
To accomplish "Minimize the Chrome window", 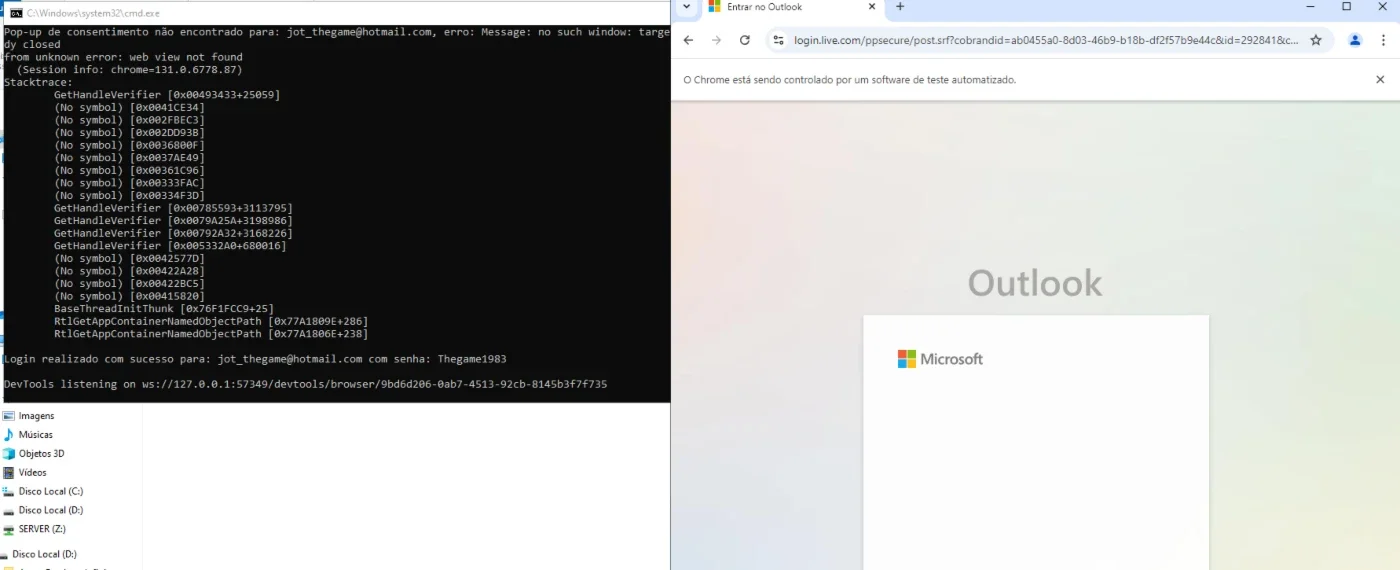I will (1311, 7).
